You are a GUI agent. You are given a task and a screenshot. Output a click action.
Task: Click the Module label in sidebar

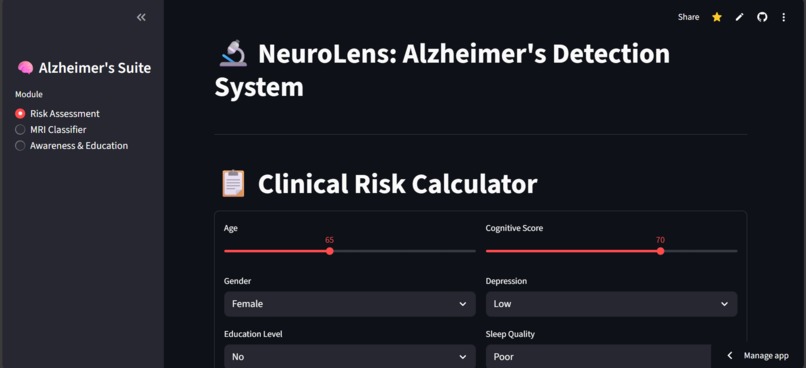[x=29, y=95]
